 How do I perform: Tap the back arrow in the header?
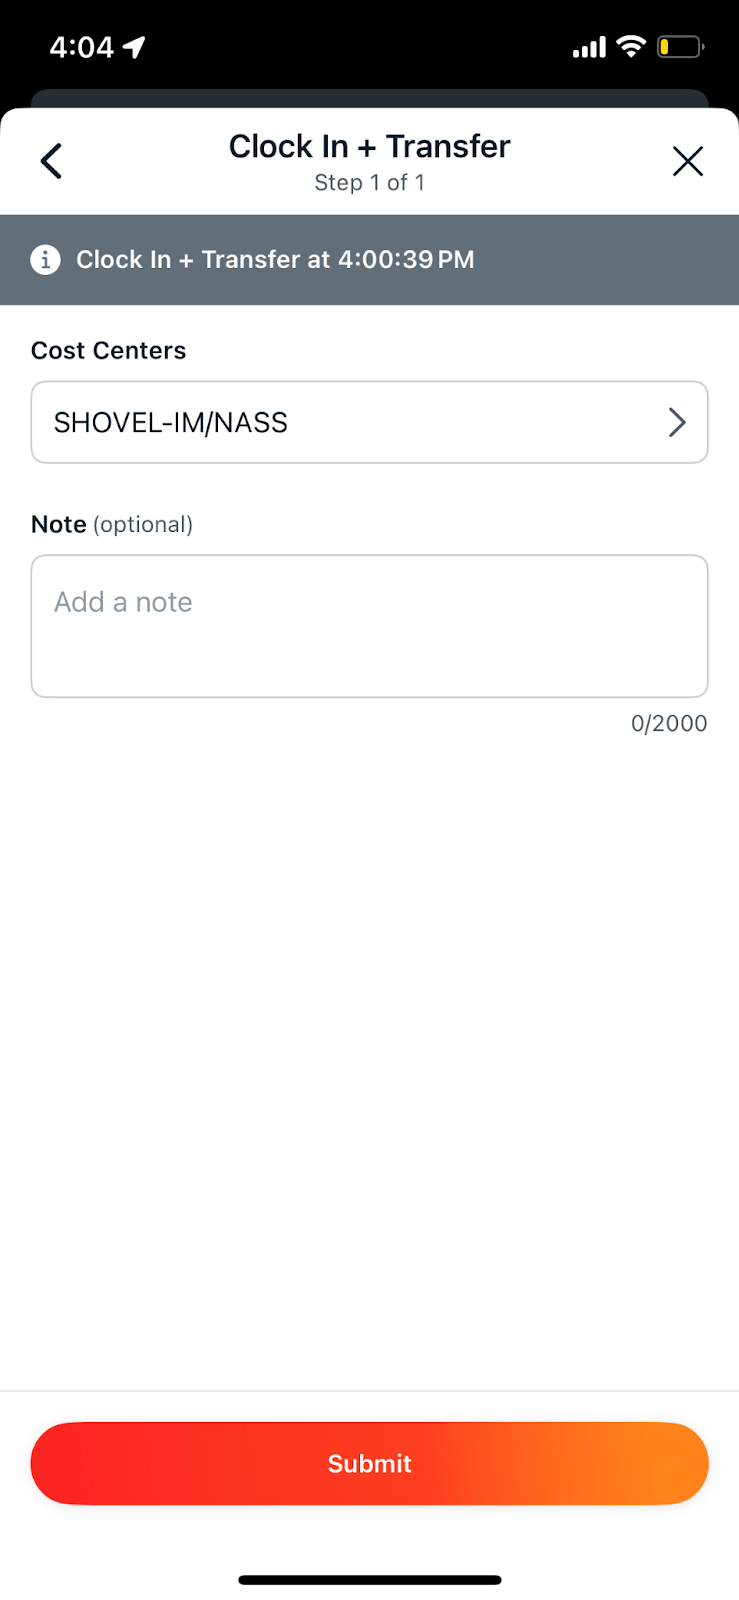[51, 161]
